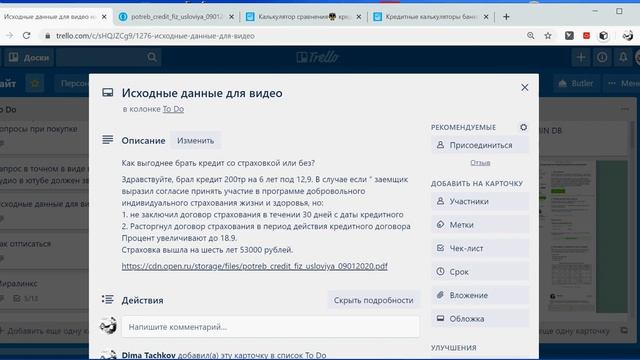Click the Действия activity icon
This screenshot has width=640, height=360.
tap(108, 300)
